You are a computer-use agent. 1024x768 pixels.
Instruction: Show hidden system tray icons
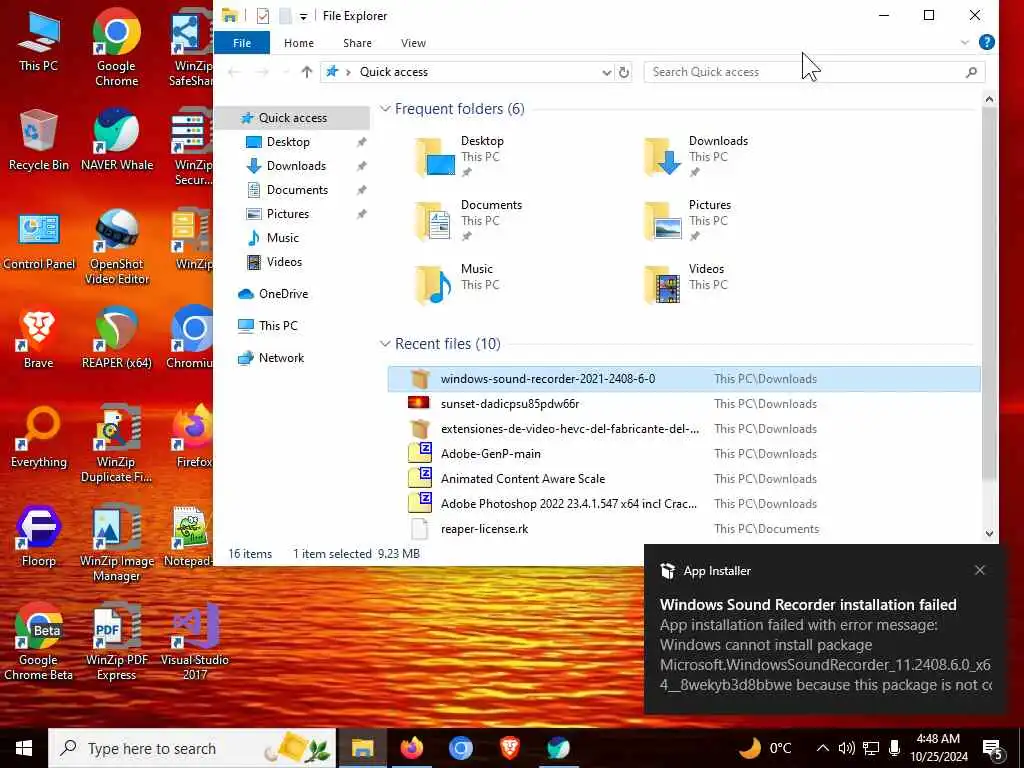click(823, 748)
